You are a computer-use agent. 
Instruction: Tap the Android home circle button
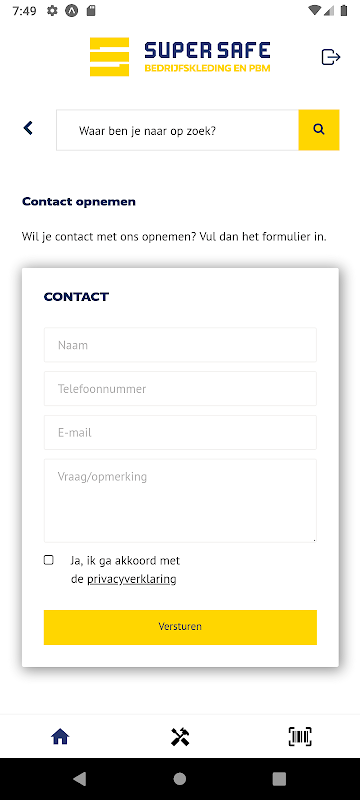coord(179,779)
